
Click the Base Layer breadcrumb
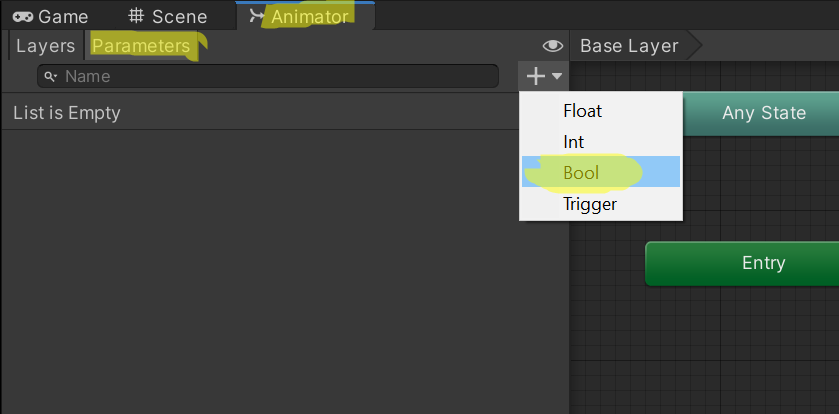[629, 46]
